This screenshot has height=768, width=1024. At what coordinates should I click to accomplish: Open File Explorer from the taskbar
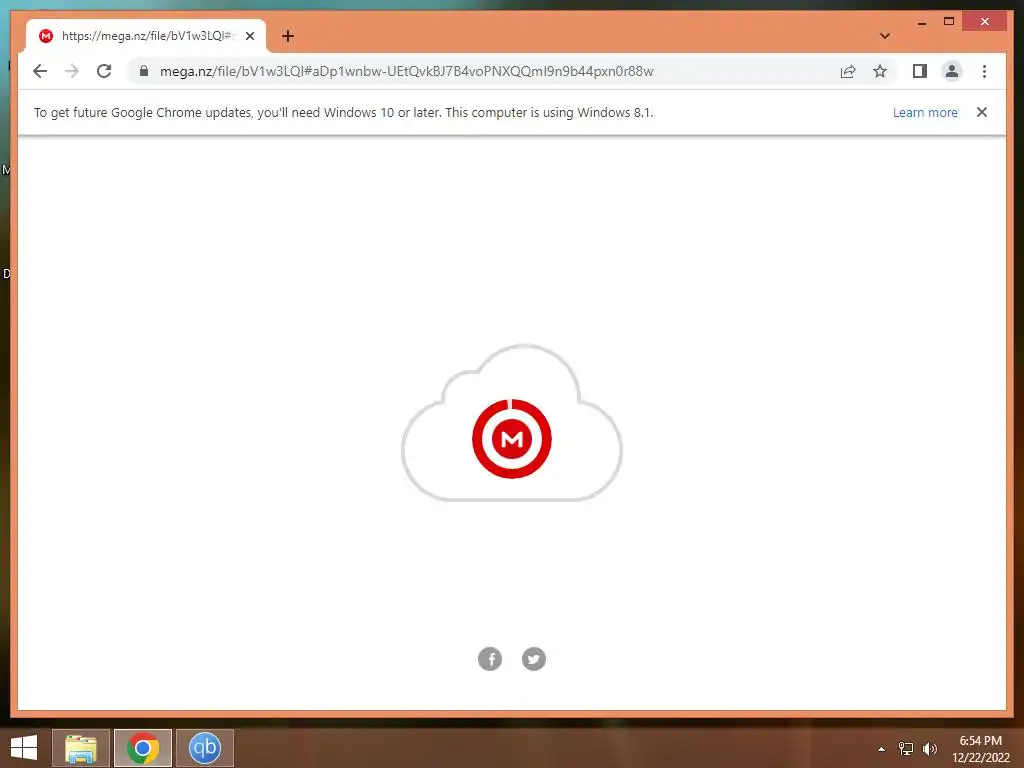(80, 748)
